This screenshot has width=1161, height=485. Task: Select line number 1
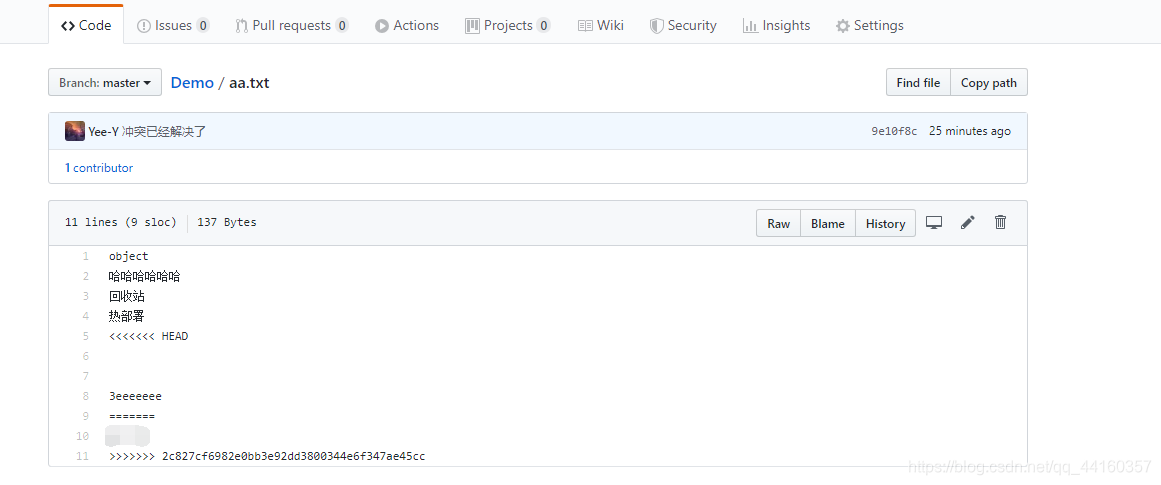click(x=86, y=256)
